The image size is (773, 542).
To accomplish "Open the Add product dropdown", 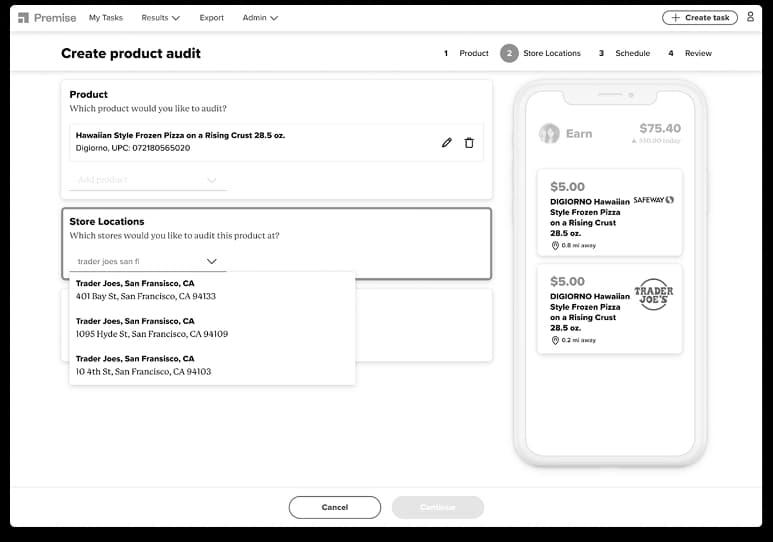I will (x=147, y=180).
